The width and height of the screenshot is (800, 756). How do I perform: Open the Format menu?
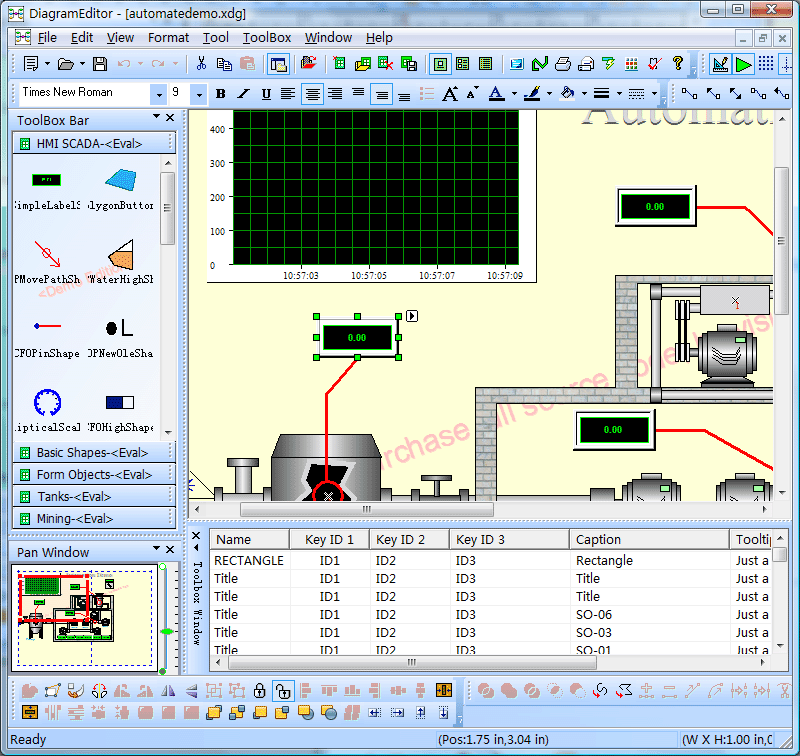168,38
